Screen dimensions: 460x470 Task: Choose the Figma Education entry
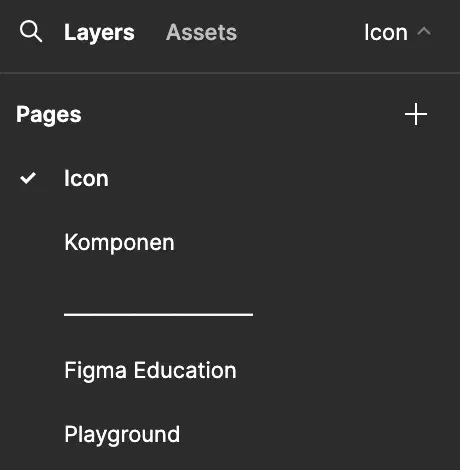(x=150, y=370)
